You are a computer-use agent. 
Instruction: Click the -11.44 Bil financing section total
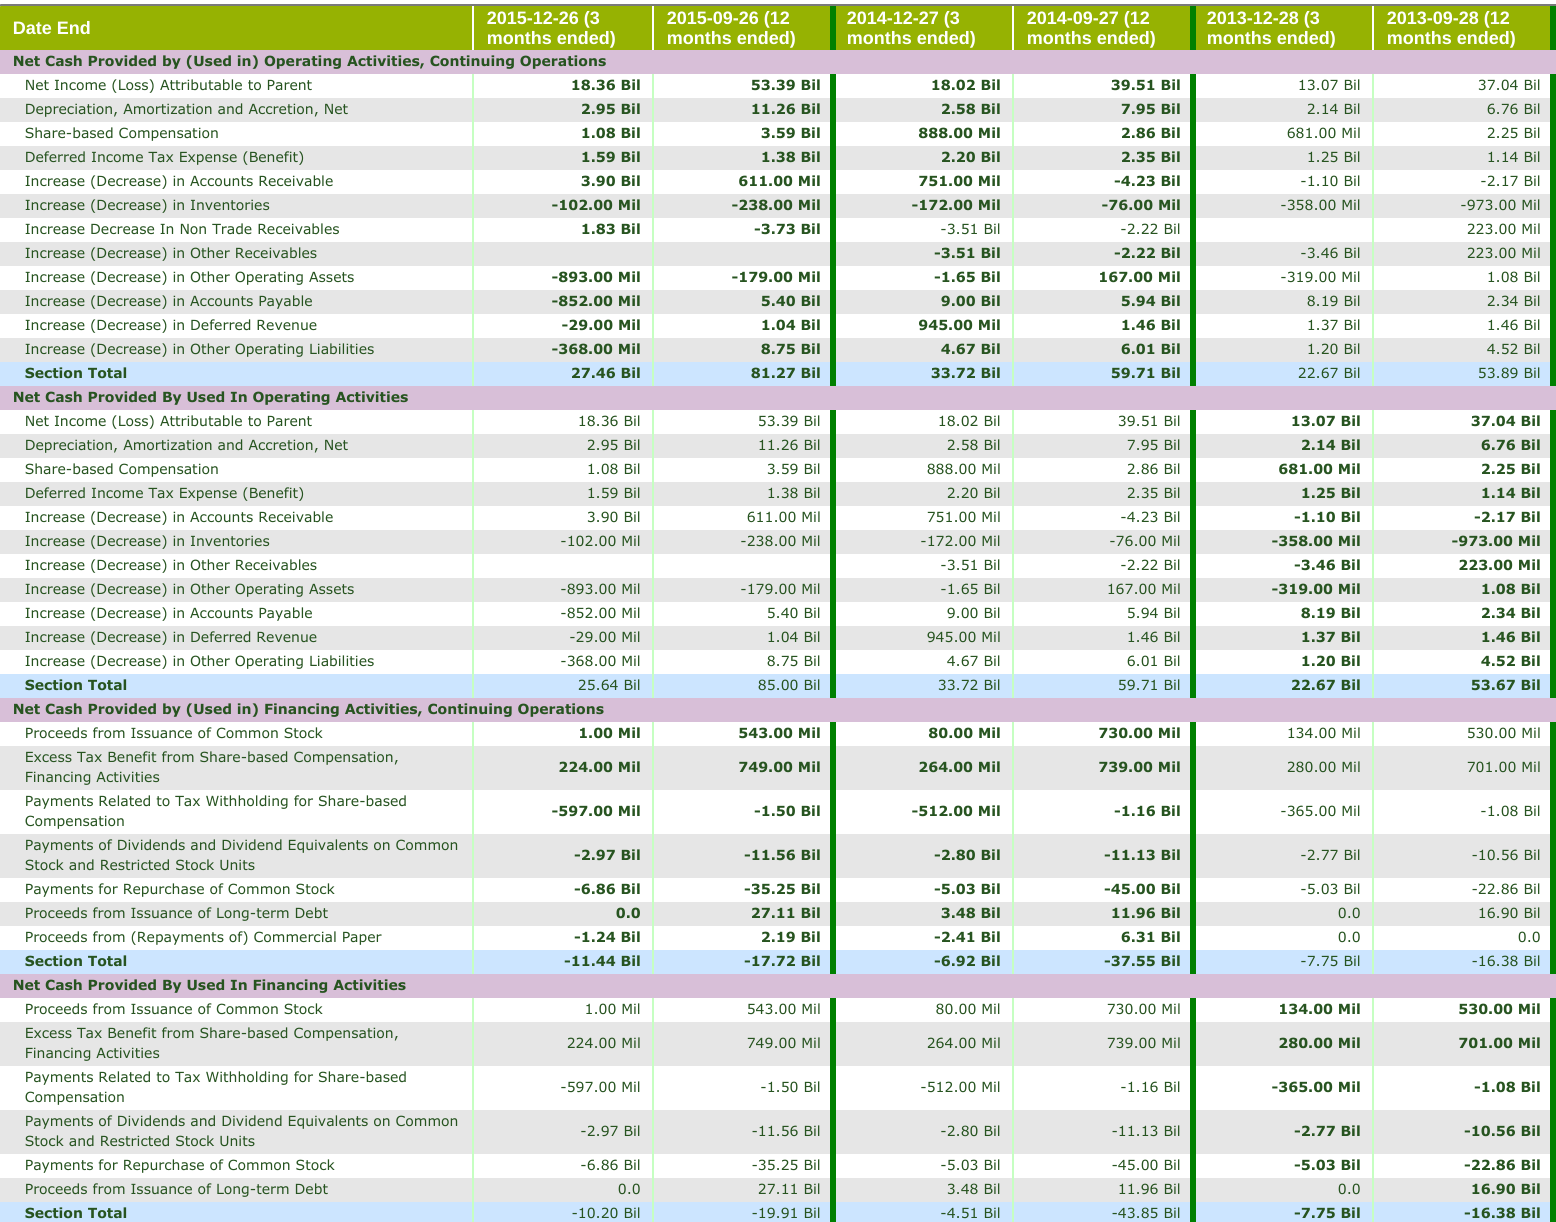point(602,961)
